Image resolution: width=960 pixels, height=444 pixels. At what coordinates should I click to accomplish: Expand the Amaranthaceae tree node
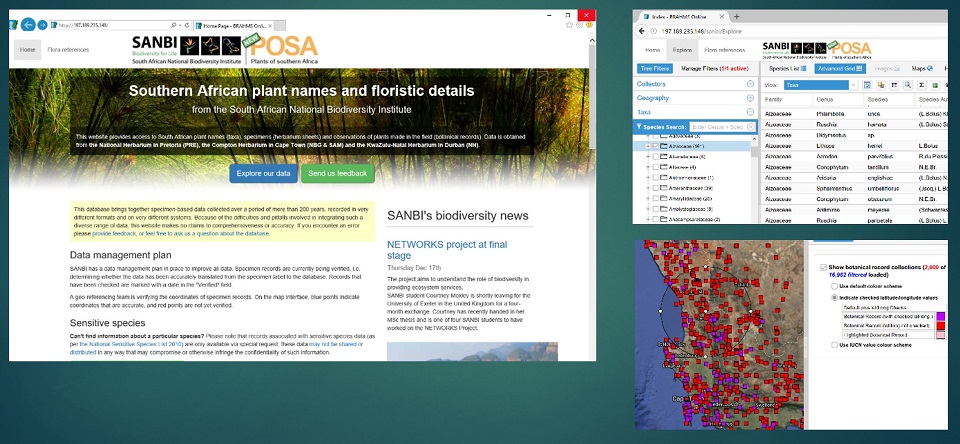tap(648, 188)
